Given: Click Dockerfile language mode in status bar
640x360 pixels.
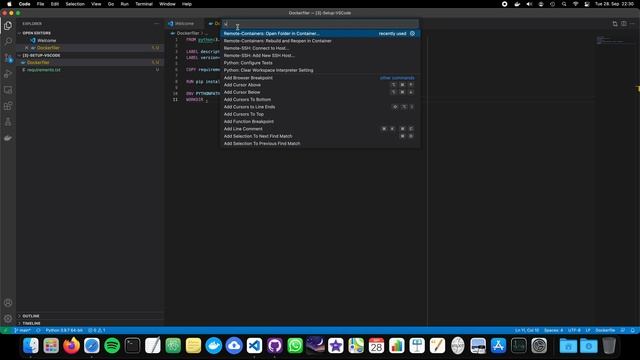Looking at the screenshot, I should [x=605, y=330].
